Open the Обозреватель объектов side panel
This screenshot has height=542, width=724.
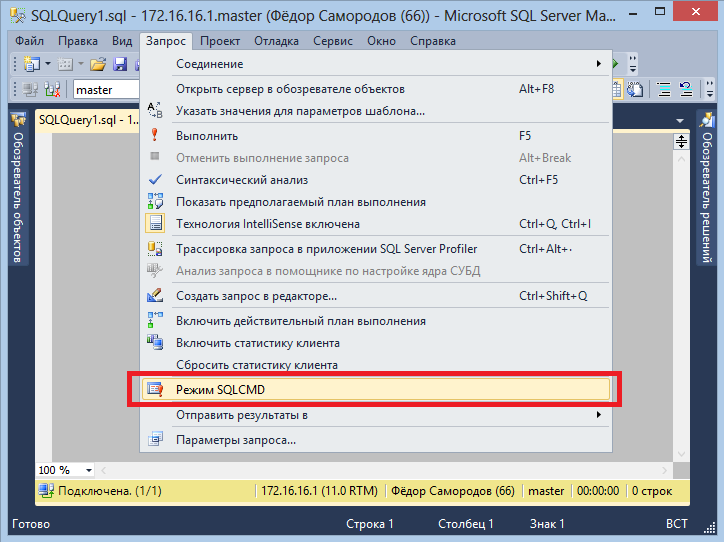coord(18,187)
